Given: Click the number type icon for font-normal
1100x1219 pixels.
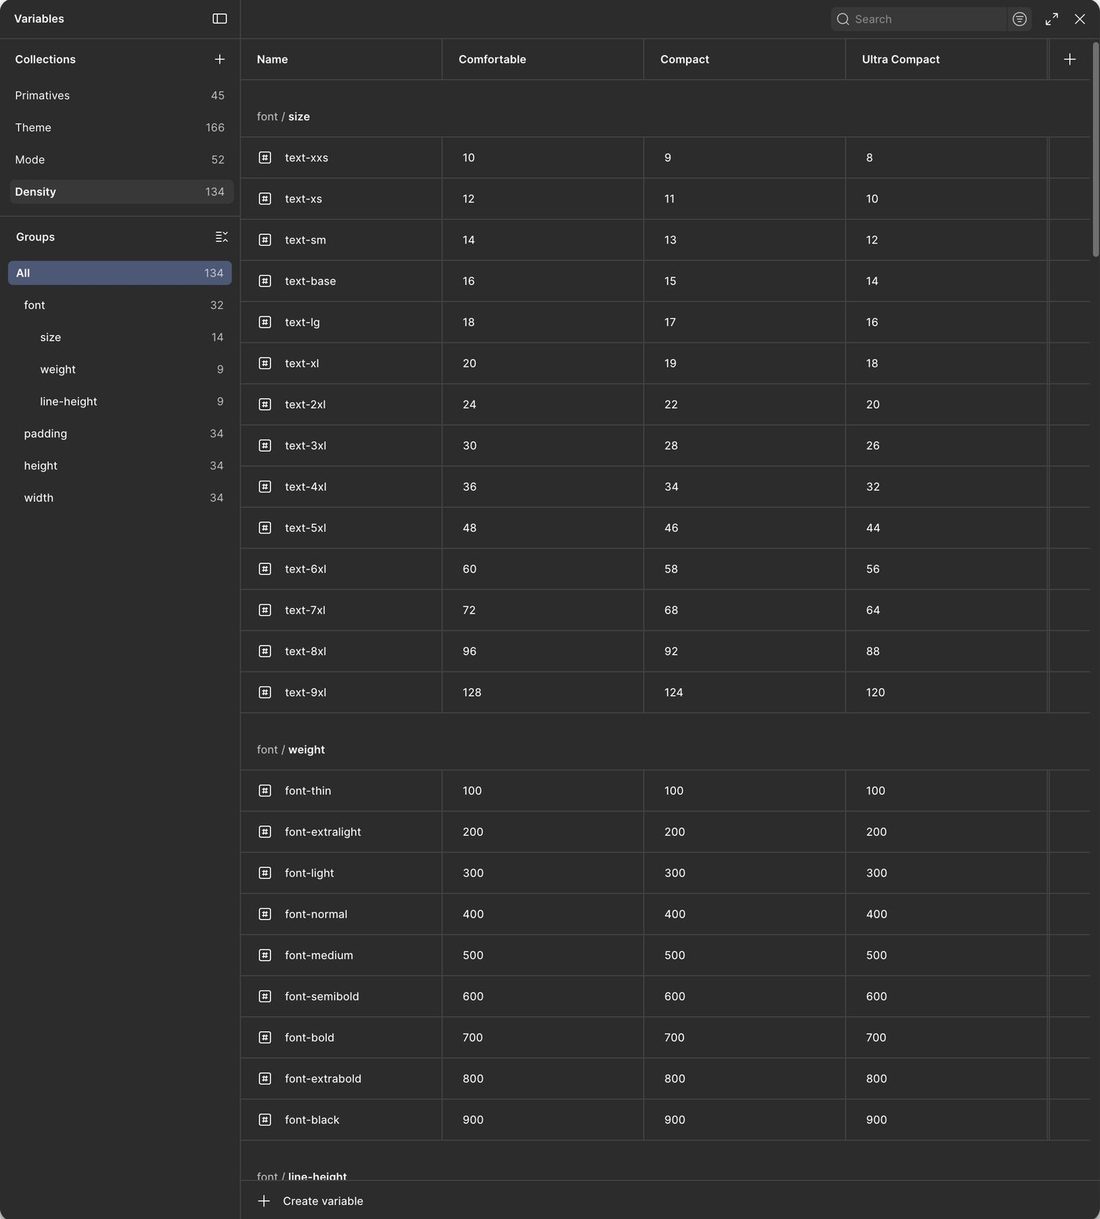Looking at the screenshot, I should [265, 914].
